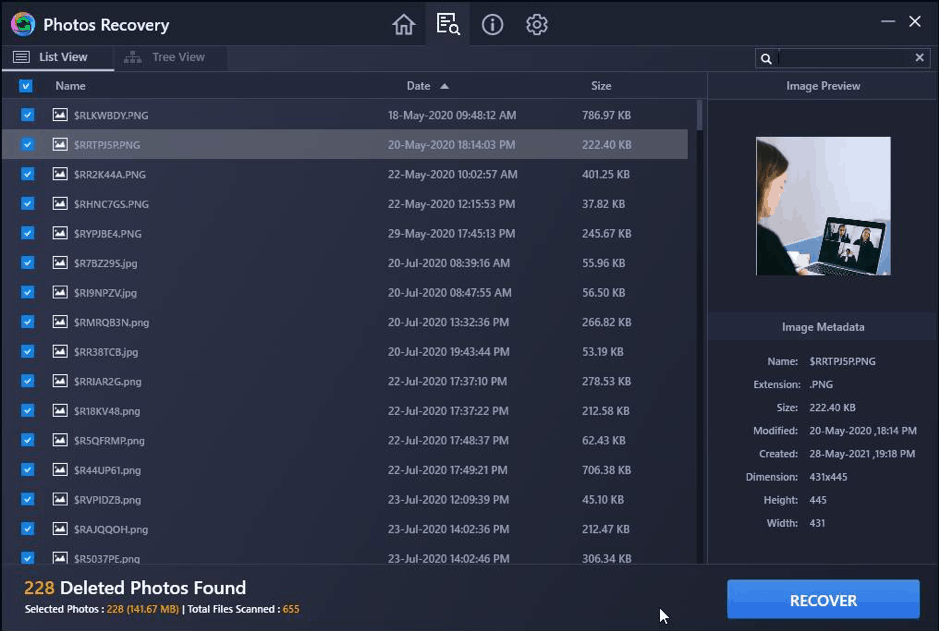Click the search magnifier icon
939x631 pixels.
[x=764, y=58]
